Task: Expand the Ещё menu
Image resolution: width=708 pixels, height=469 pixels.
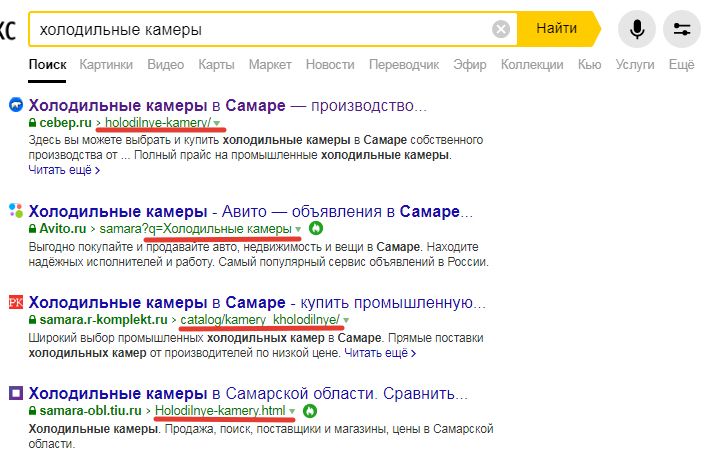Action: pyautogui.click(x=681, y=65)
